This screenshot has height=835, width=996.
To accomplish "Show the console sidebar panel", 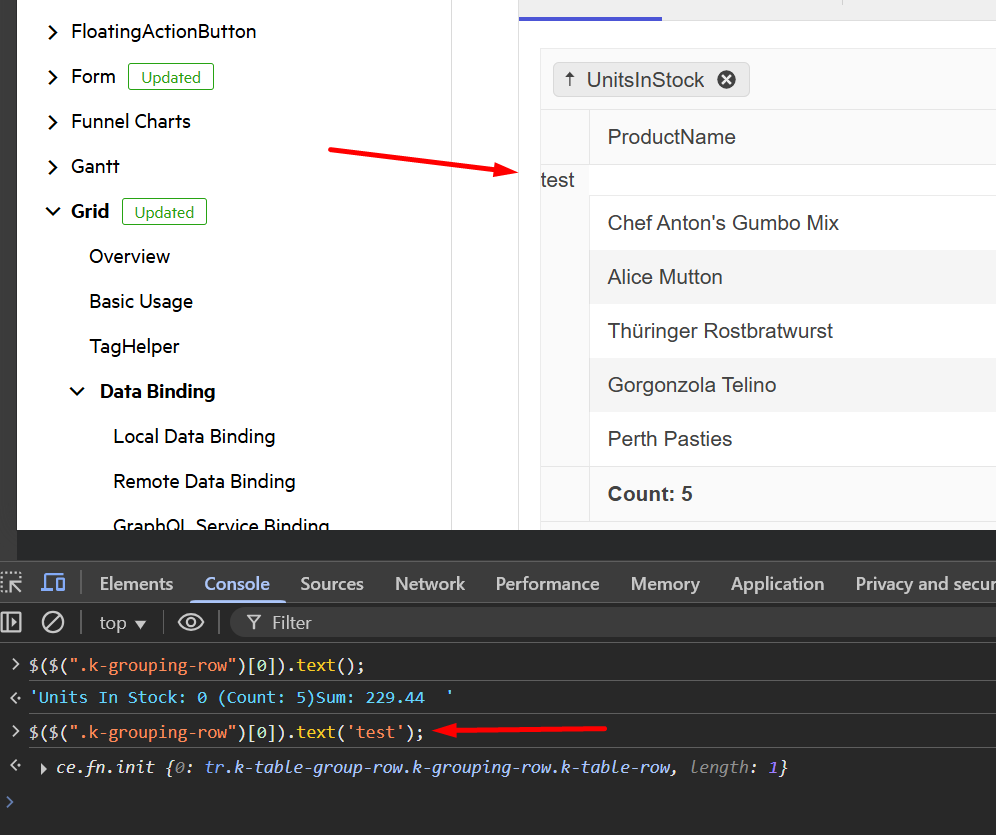I will (x=11, y=622).
